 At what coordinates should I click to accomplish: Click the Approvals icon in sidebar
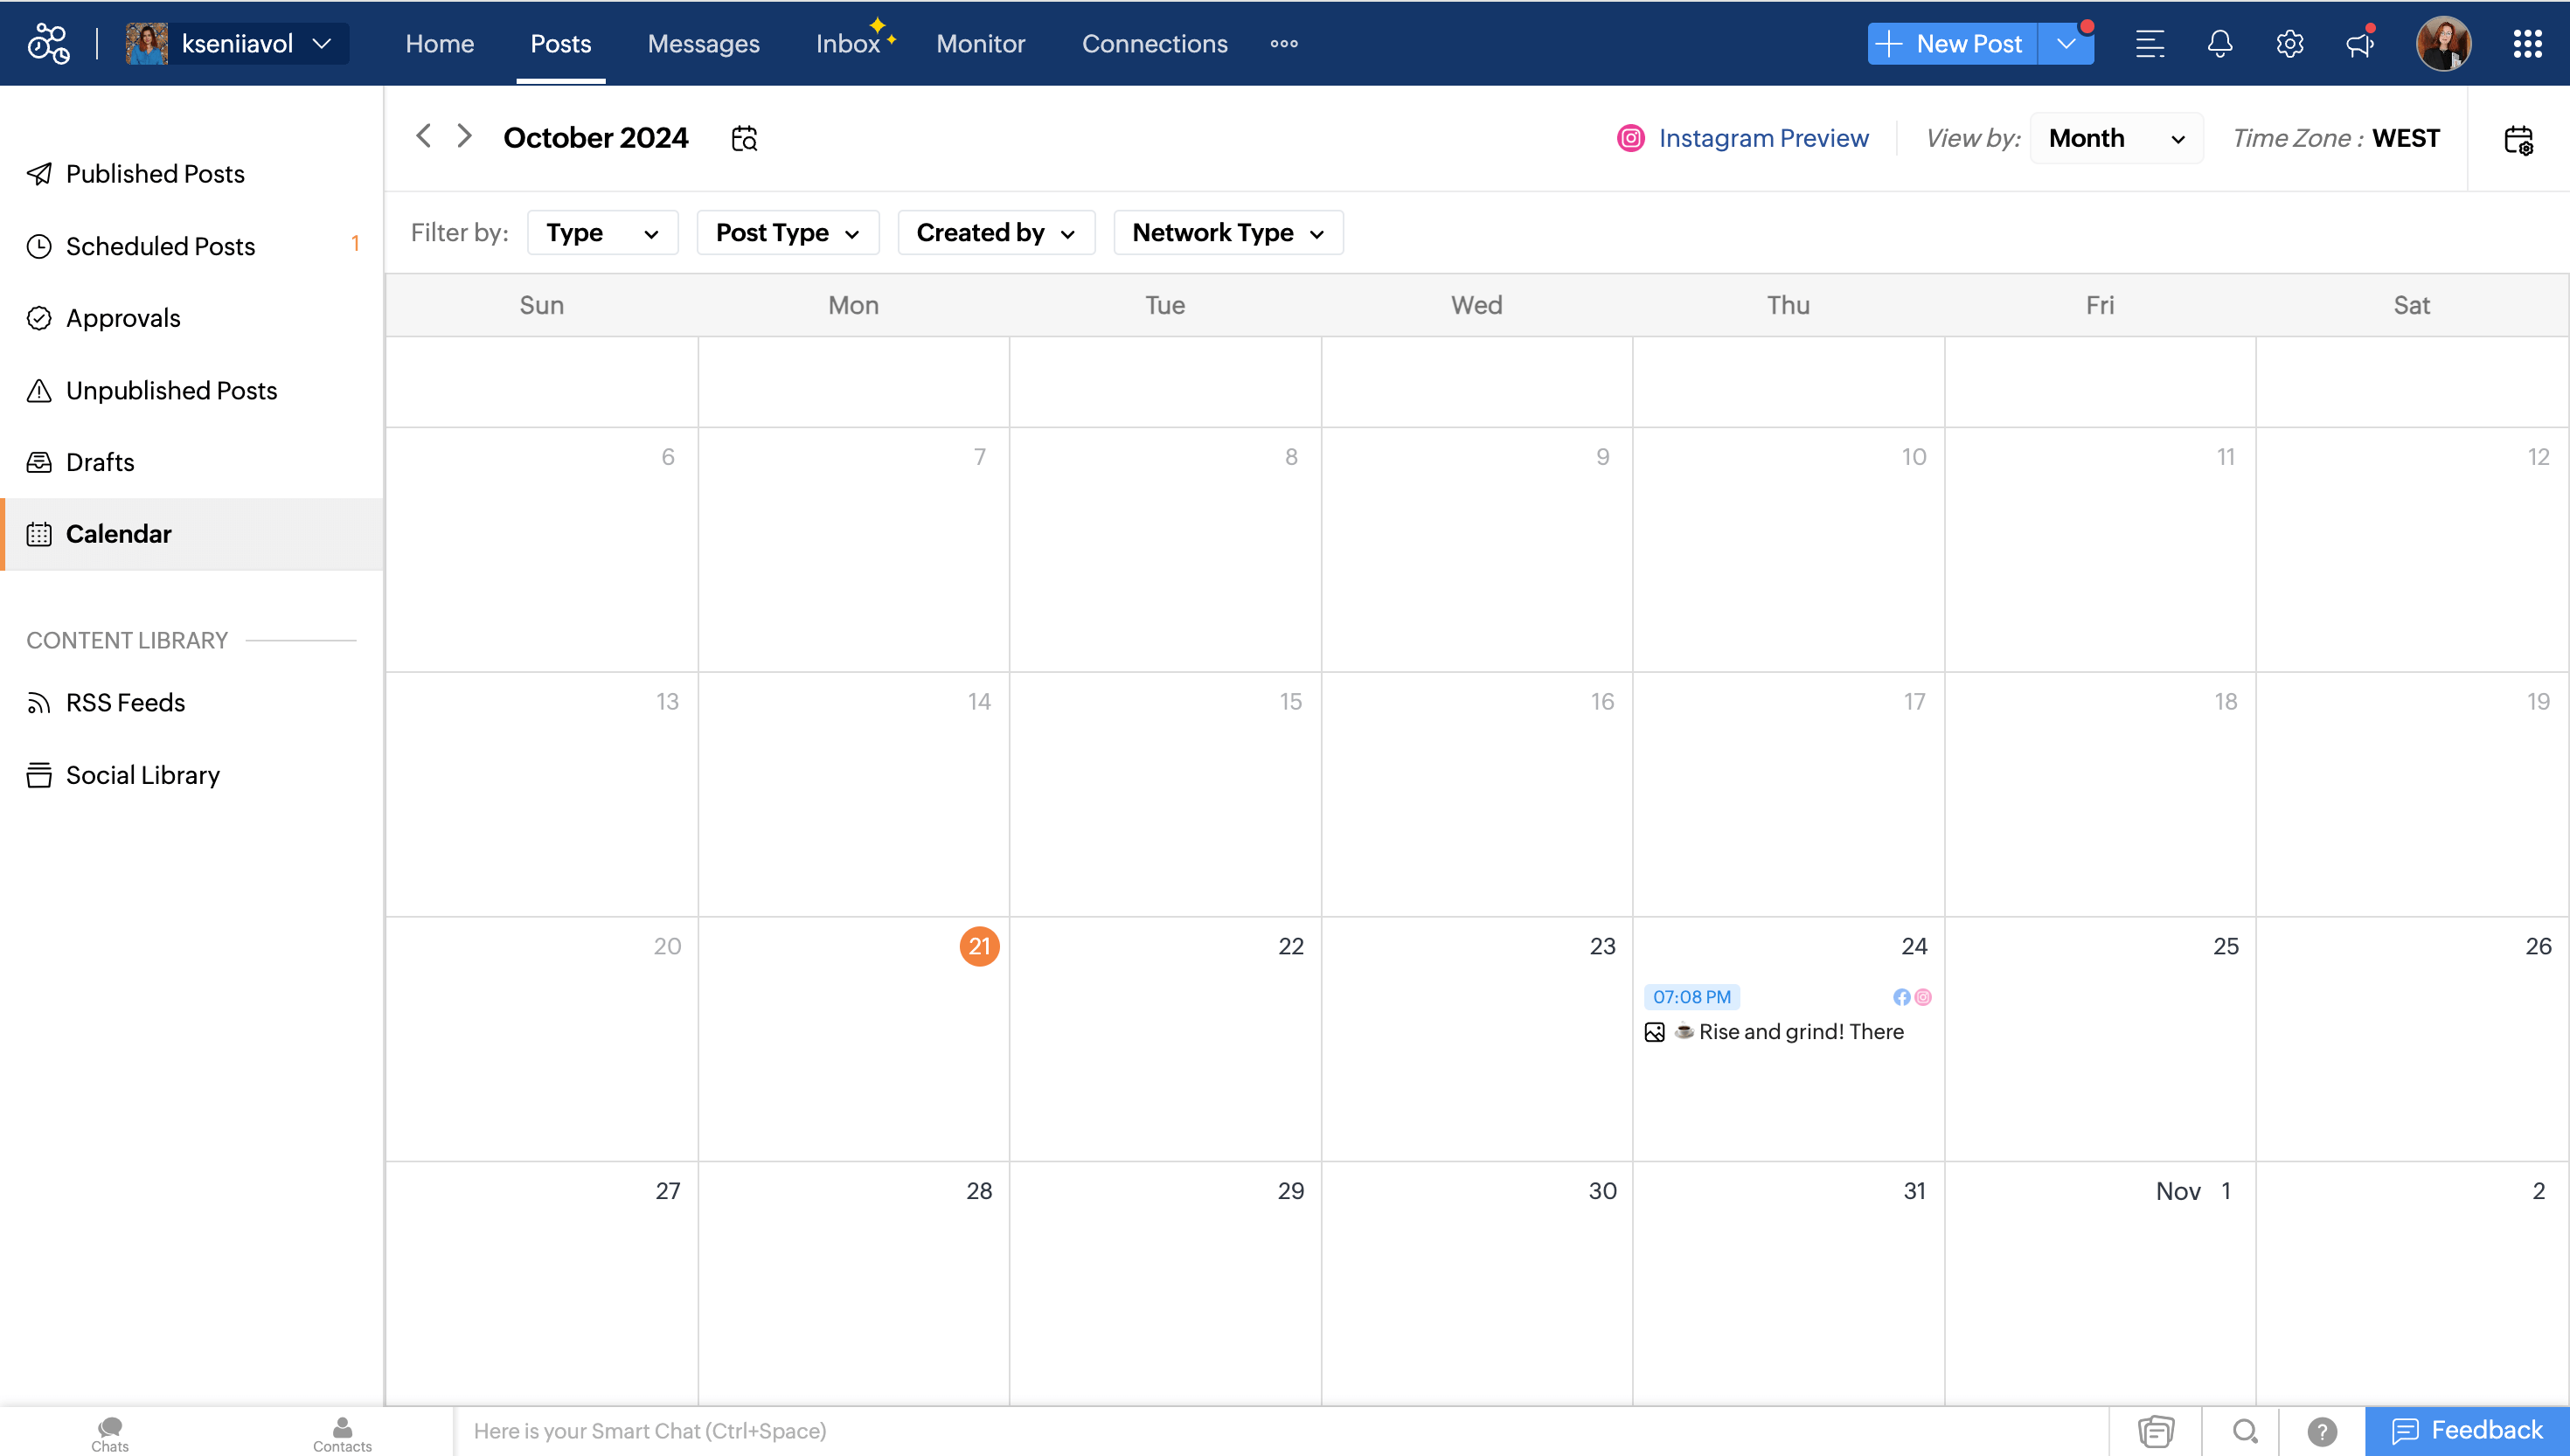pyautogui.click(x=38, y=317)
